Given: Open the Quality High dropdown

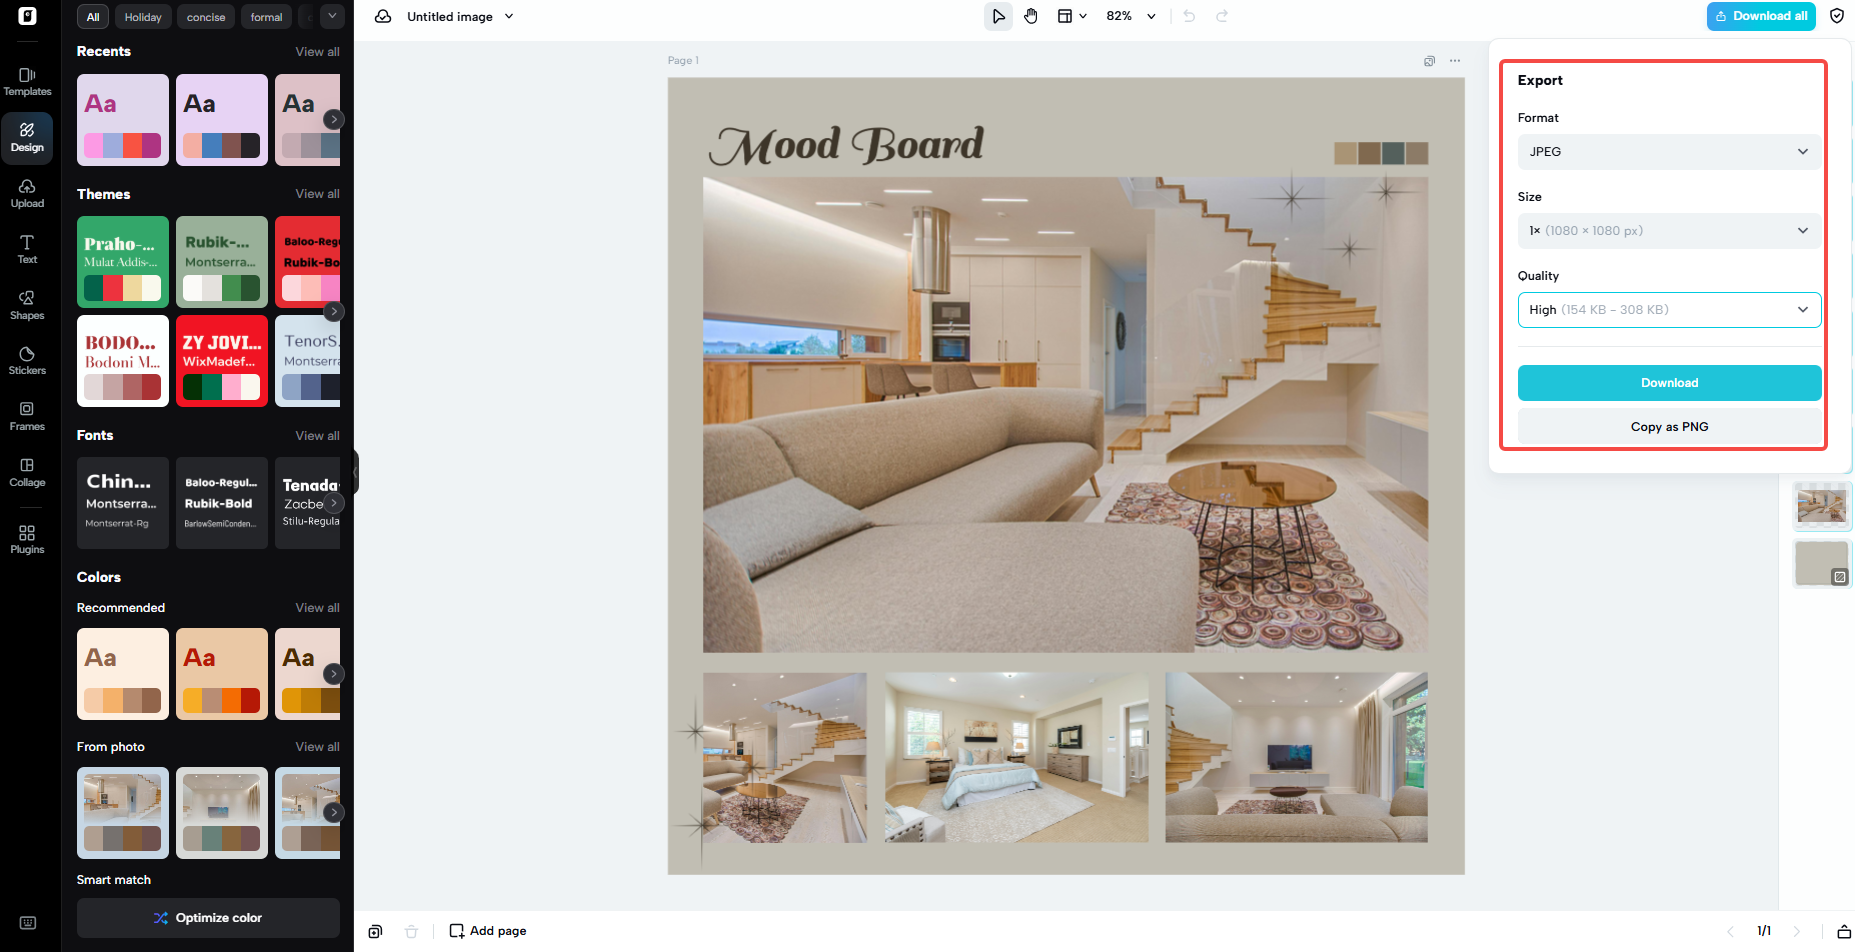Looking at the screenshot, I should (1669, 310).
